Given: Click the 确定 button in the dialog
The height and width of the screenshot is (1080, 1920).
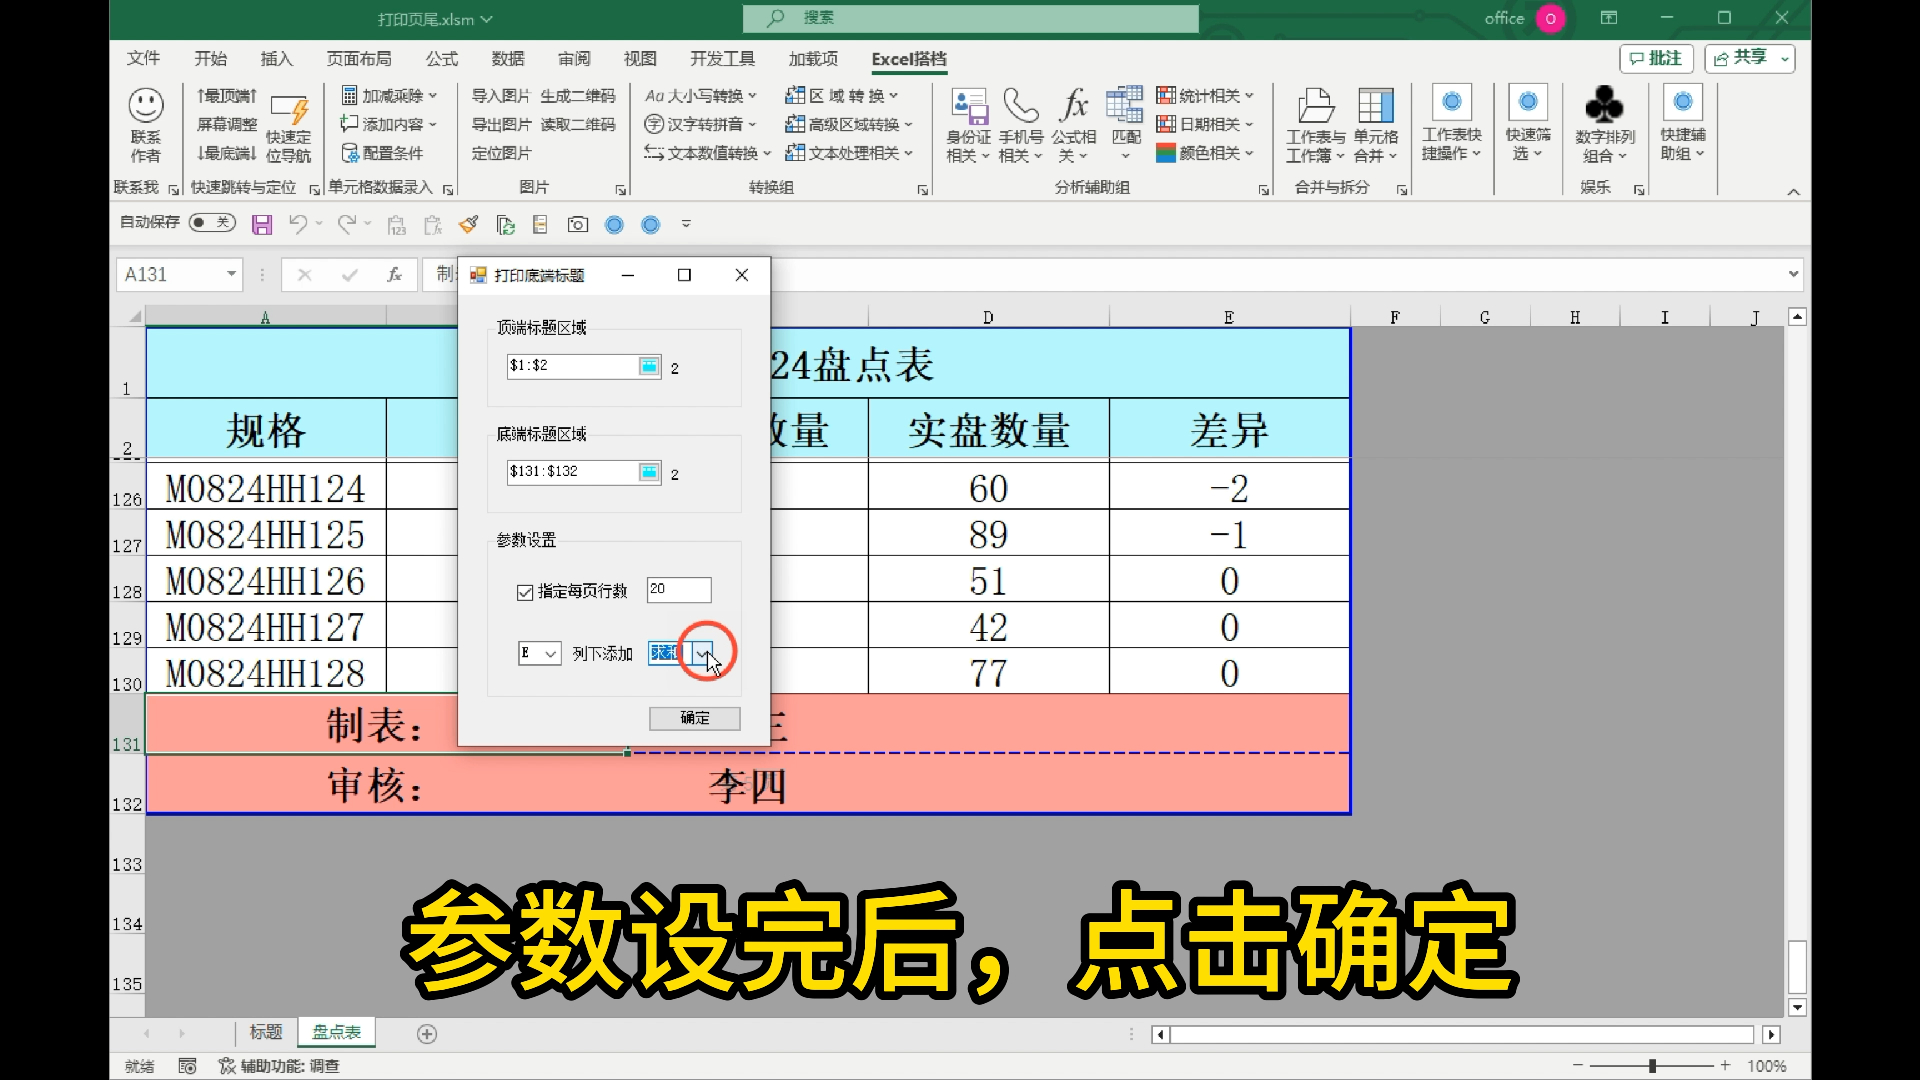Looking at the screenshot, I should click(x=694, y=718).
